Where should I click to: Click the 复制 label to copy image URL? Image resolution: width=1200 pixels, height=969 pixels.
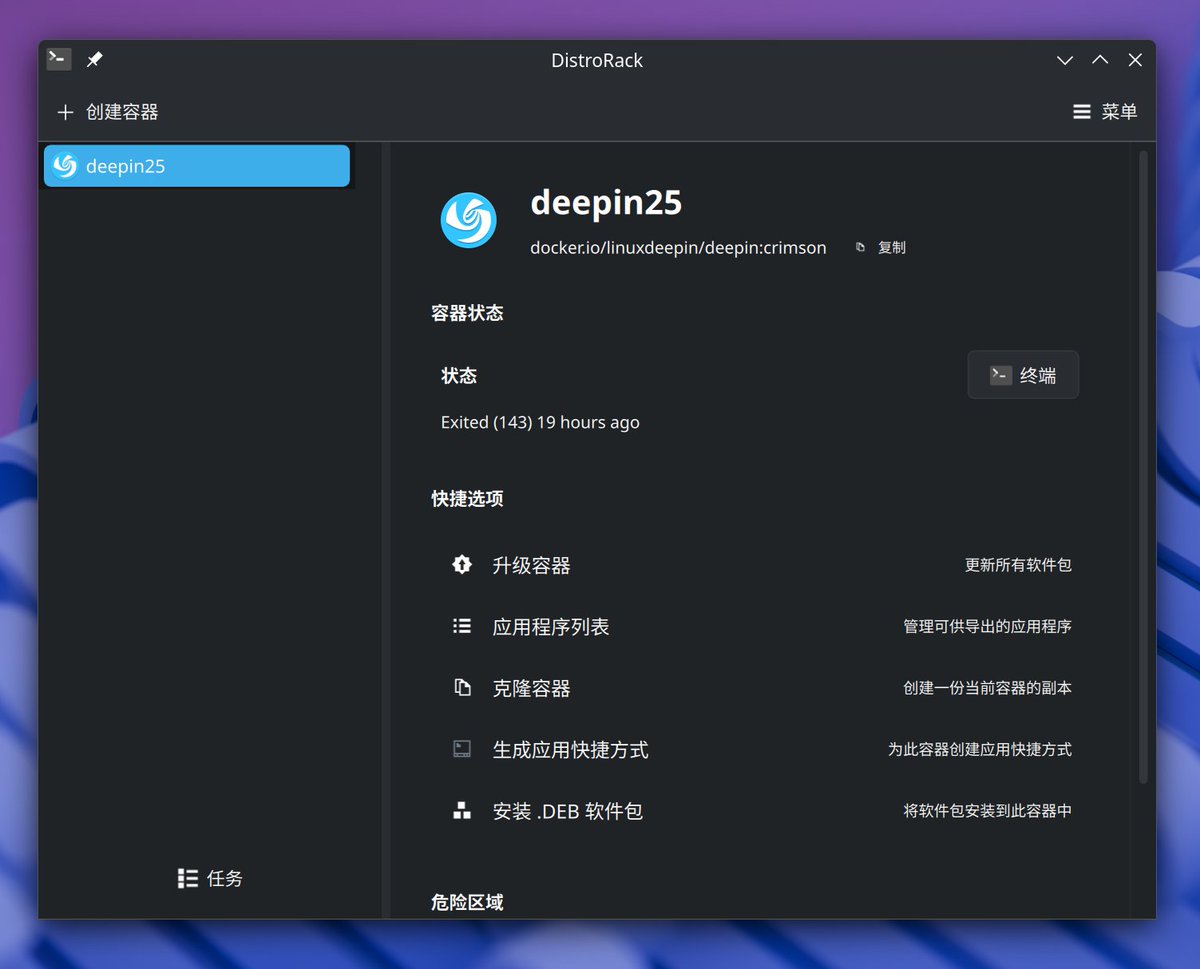click(x=892, y=247)
